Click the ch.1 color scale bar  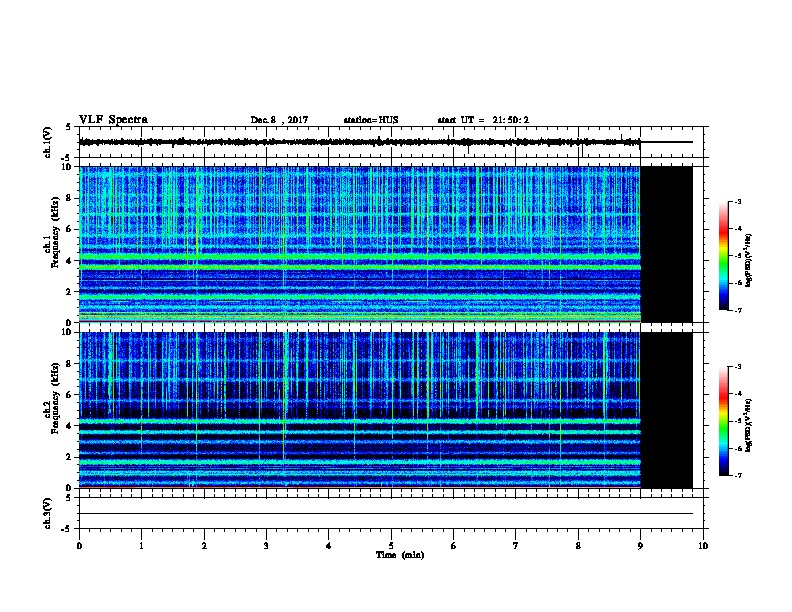pyautogui.click(x=723, y=256)
